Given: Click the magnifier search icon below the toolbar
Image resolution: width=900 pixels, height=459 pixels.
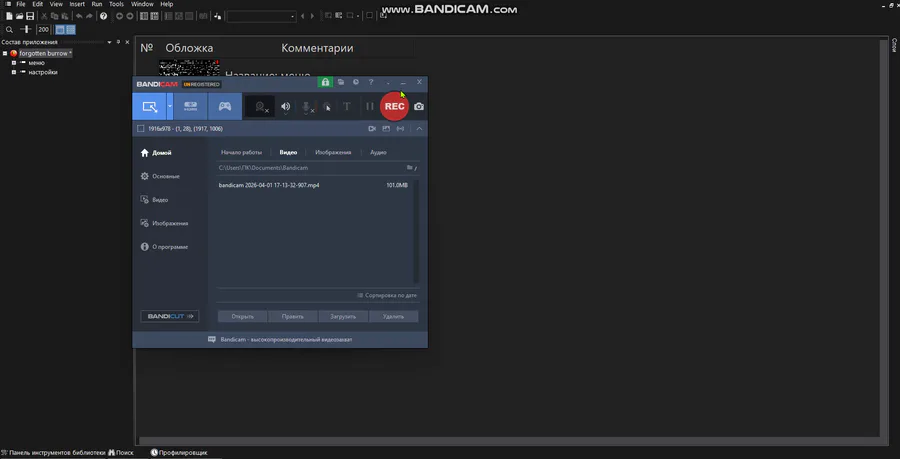Looking at the screenshot, I should pos(9,29).
